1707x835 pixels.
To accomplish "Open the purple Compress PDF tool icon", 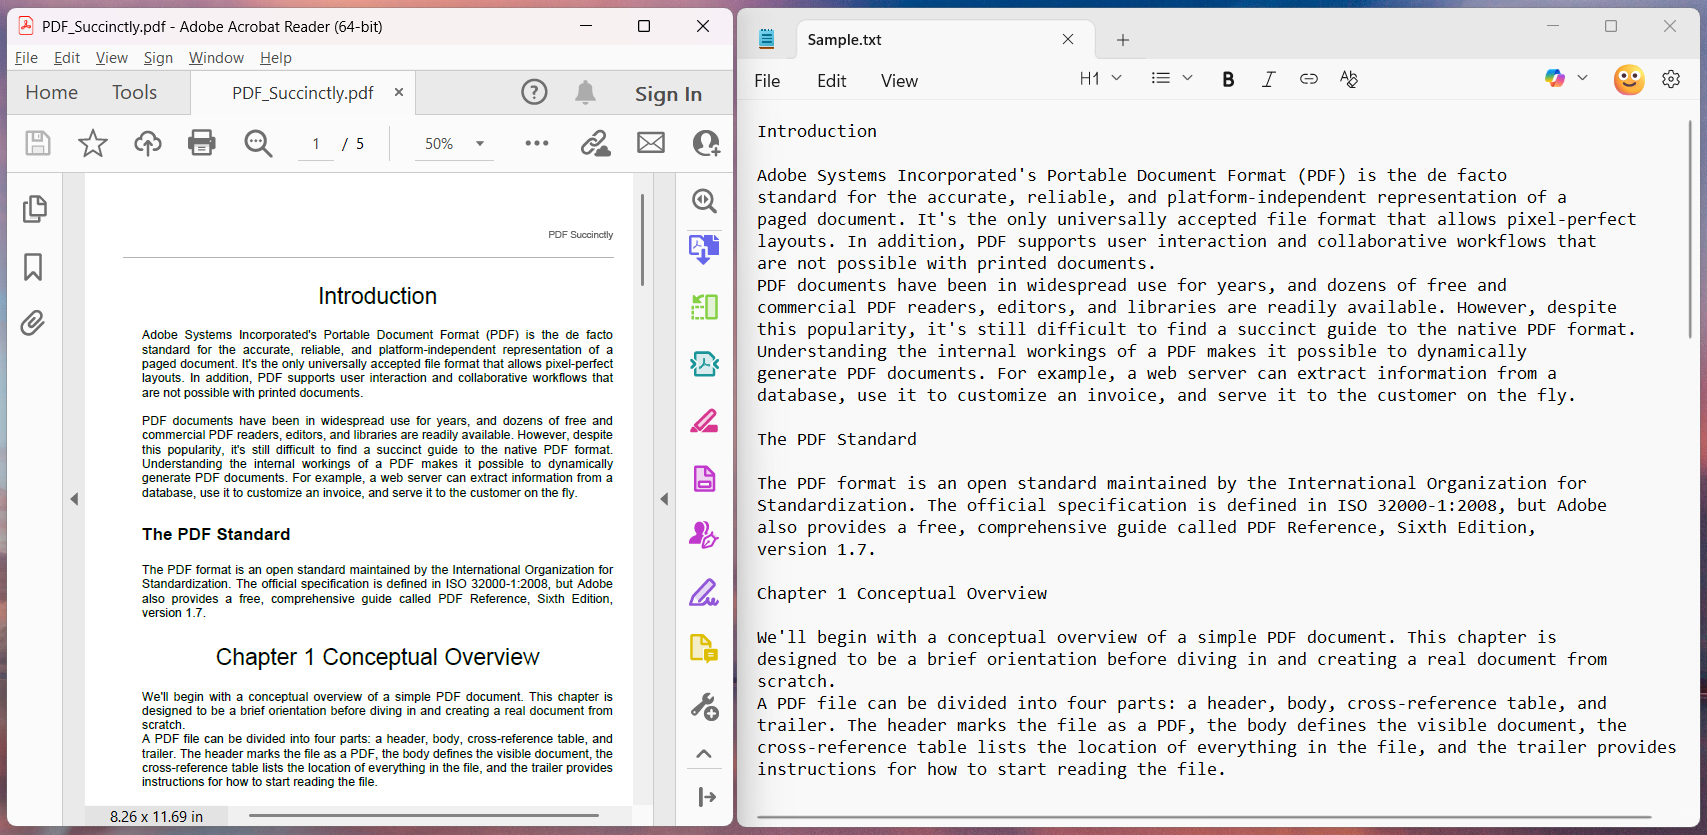I will click(704, 479).
